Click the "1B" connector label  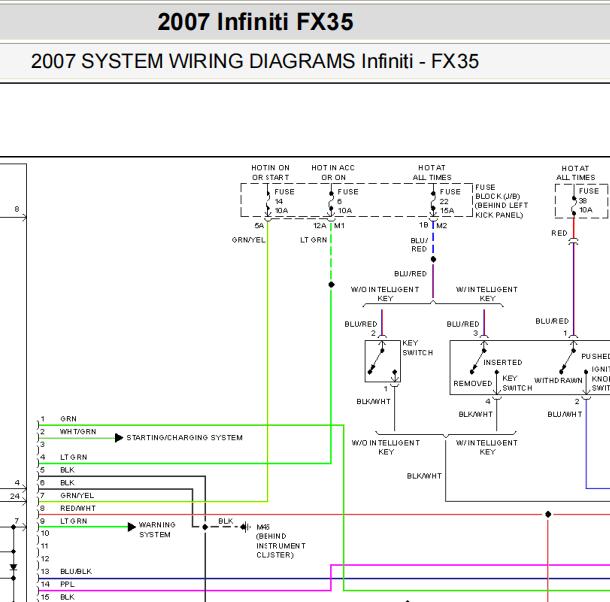pos(424,225)
